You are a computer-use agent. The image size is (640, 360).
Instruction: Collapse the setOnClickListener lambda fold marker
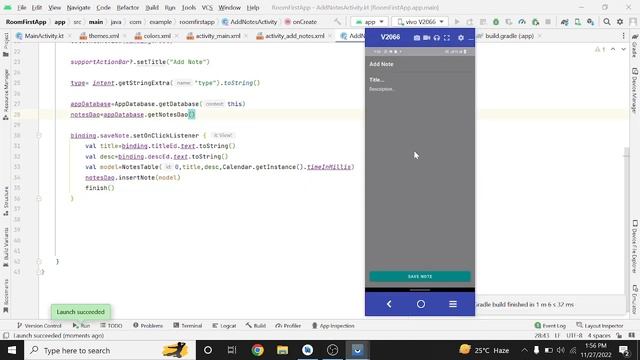[x=39, y=136]
